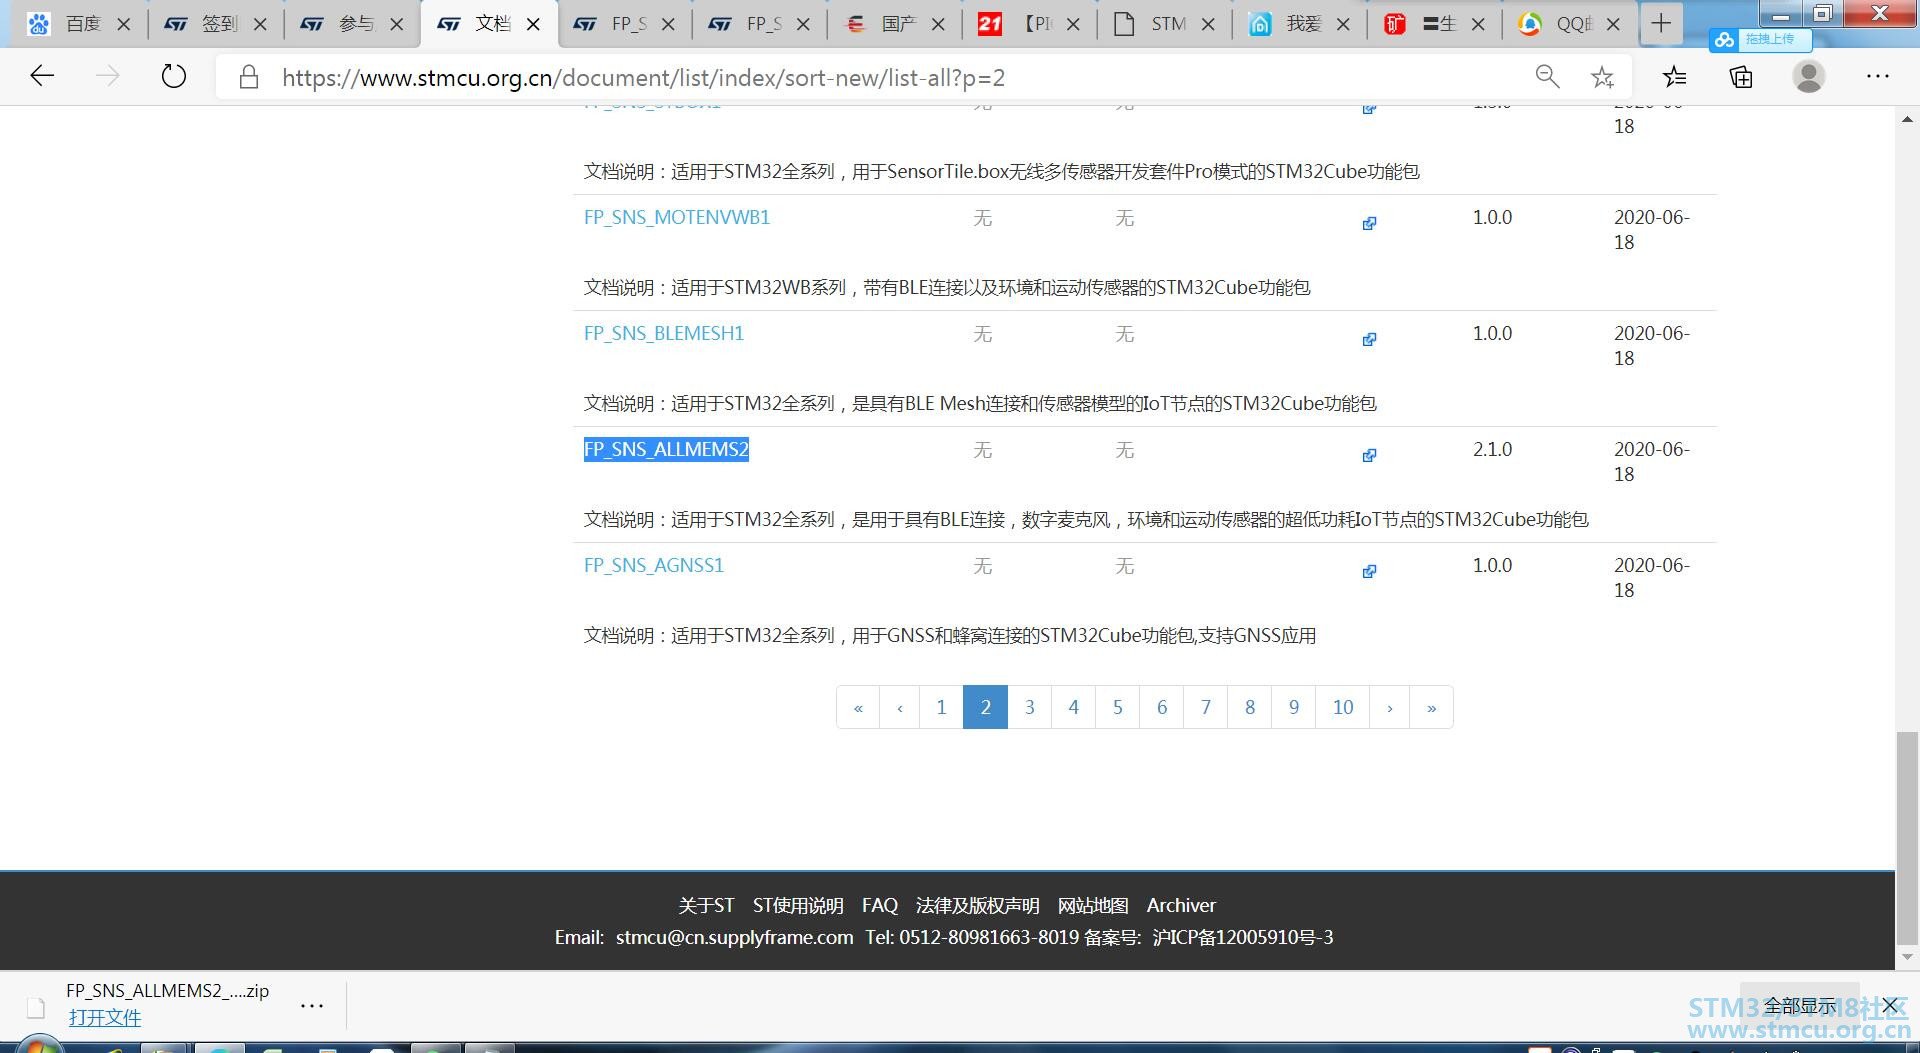Image resolution: width=1920 pixels, height=1053 pixels.
Task: Open FP_SNS_MOTENVWB1 document link
Action: click(x=677, y=217)
